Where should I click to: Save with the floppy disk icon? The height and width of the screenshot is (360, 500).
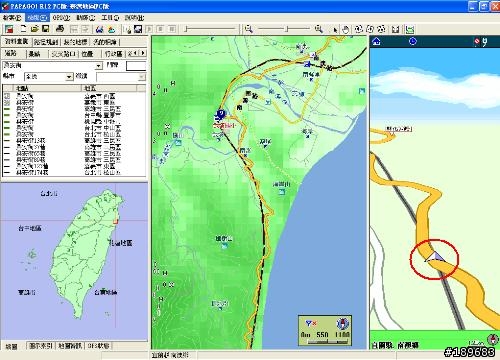coord(45,29)
